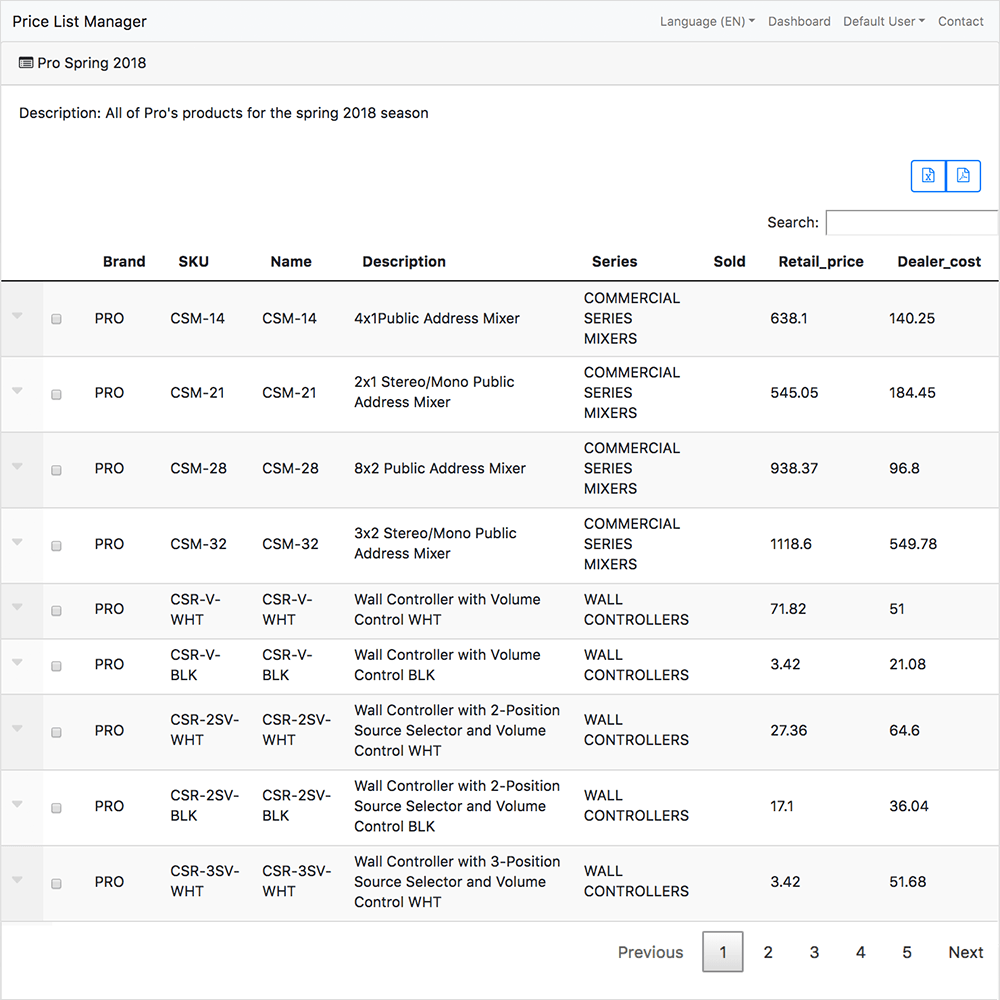Open the Price List Manager home link
This screenshot has width=1000, height=1000.
pyautogui.click(x=80, y=22)
